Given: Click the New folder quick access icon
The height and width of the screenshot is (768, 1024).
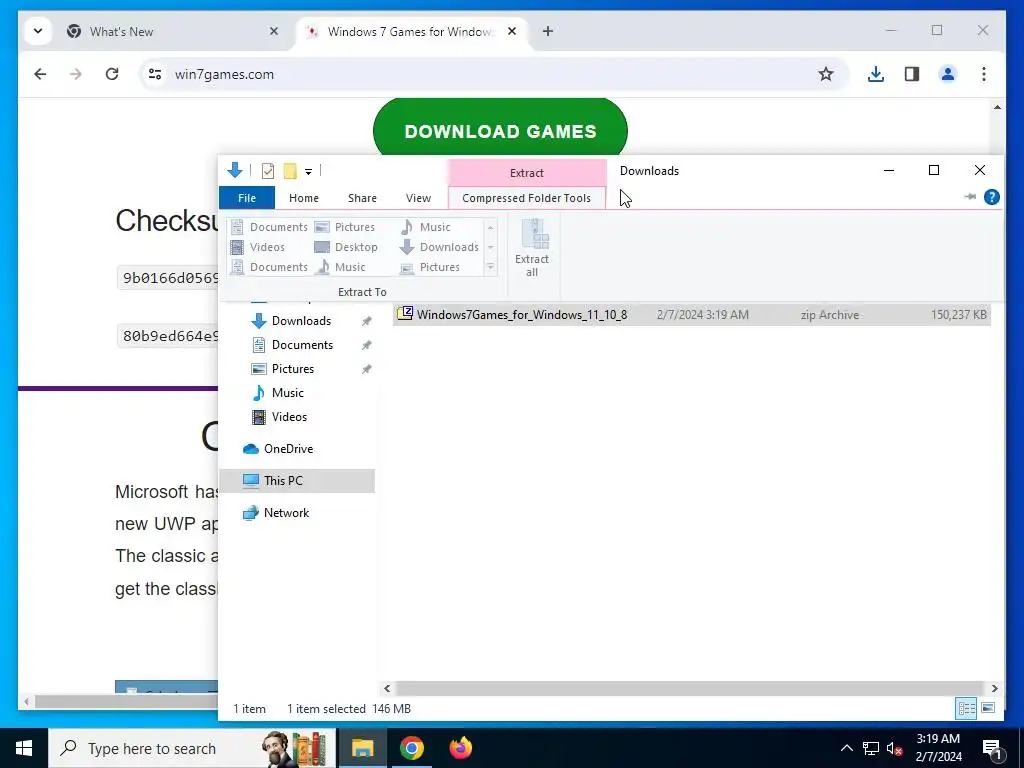Looking at the screenshot, I should pos(290,171).
